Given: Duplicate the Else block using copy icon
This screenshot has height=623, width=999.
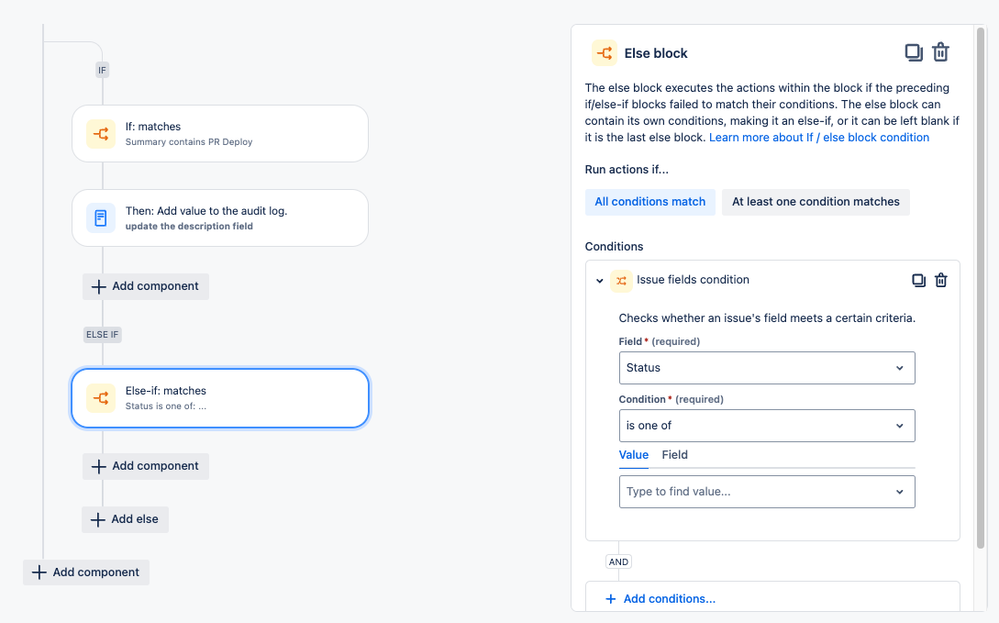Looking at the screenshot, I should [x=913, y=53].
